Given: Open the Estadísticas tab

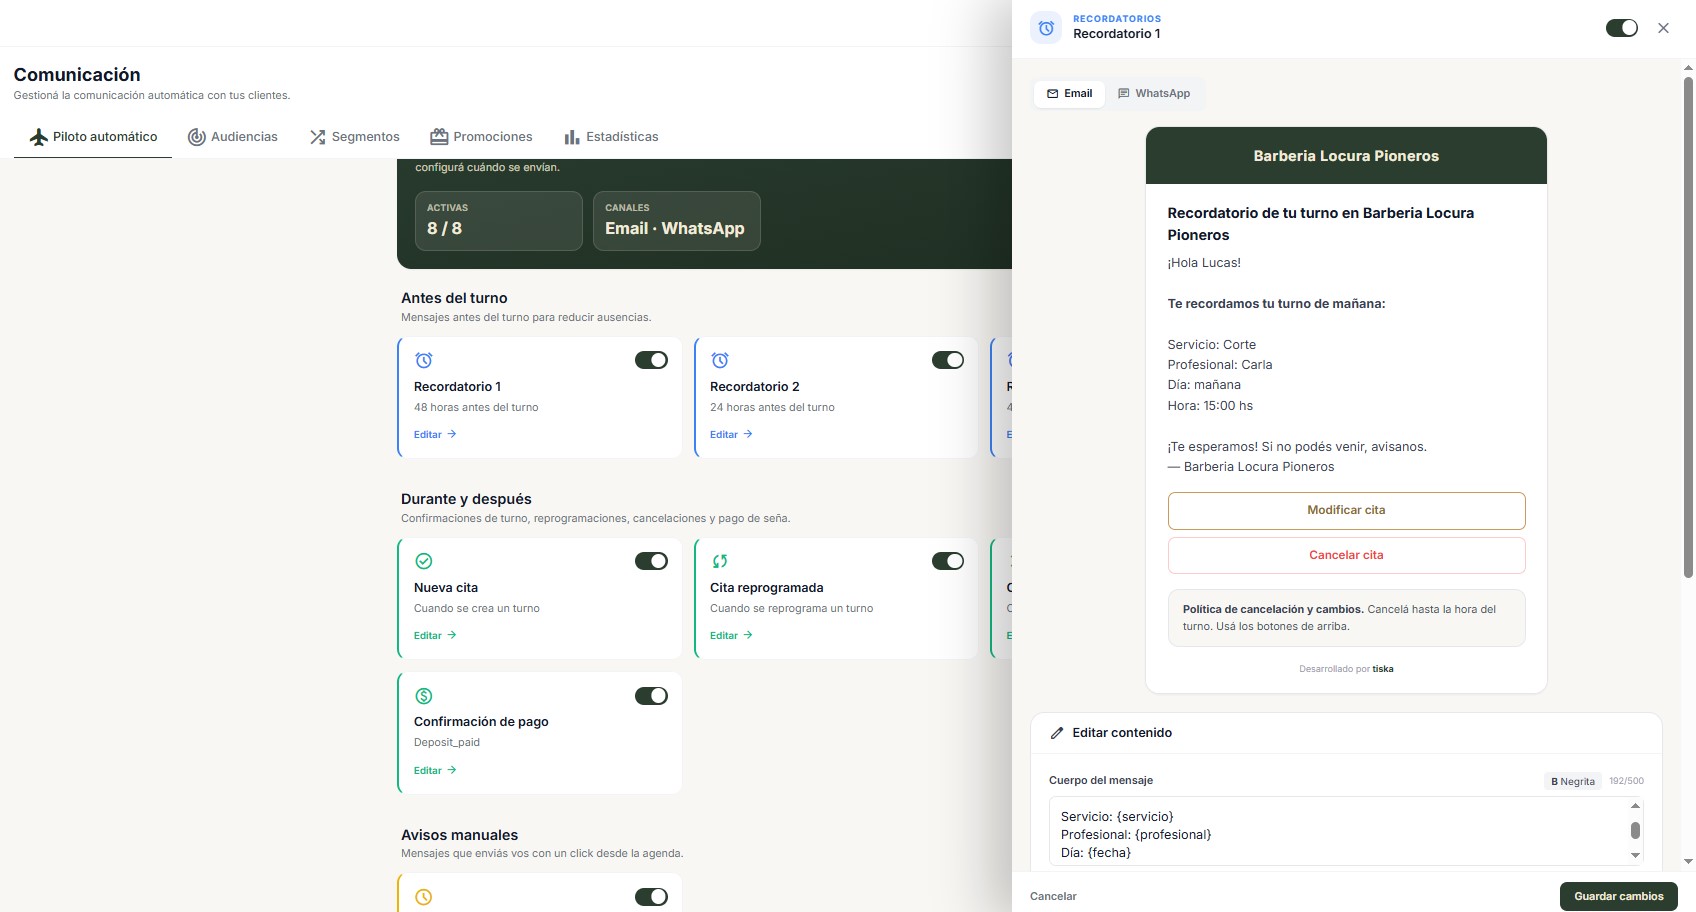Looking at the screenshot, I should point(611,137).
